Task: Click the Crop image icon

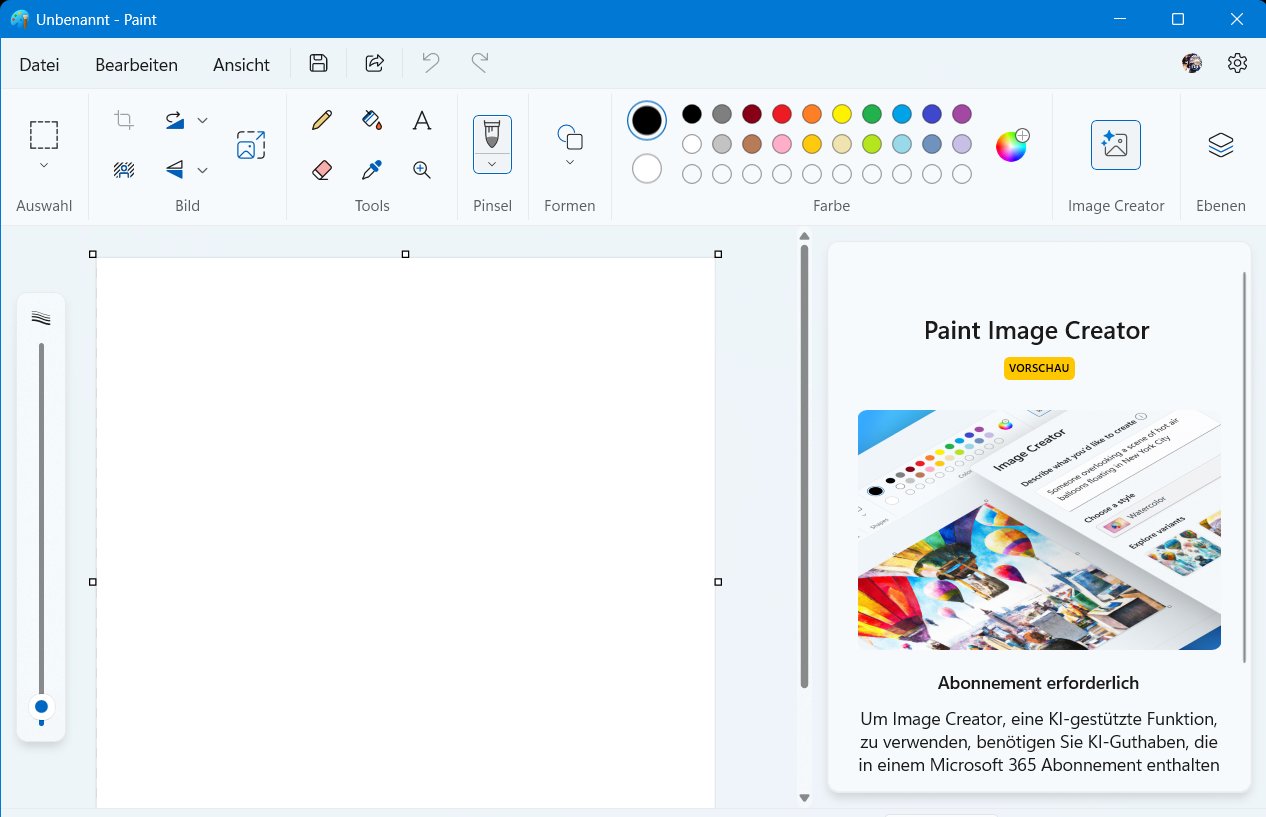Action: 124,121
